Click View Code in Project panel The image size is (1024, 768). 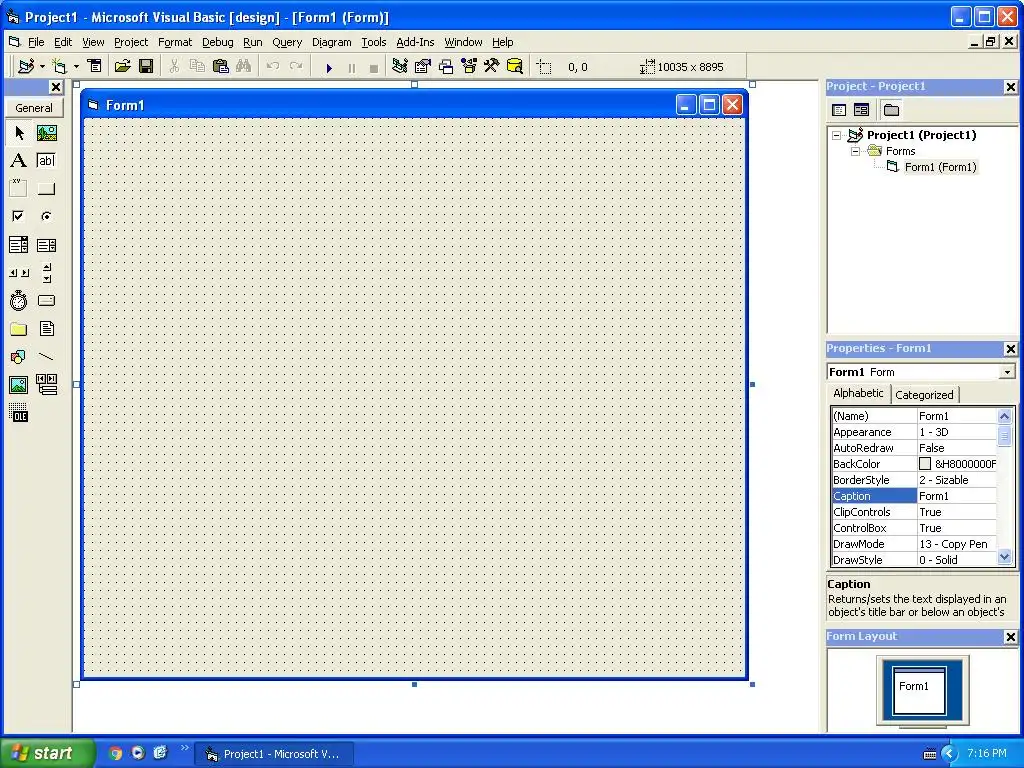pos(839,110)
